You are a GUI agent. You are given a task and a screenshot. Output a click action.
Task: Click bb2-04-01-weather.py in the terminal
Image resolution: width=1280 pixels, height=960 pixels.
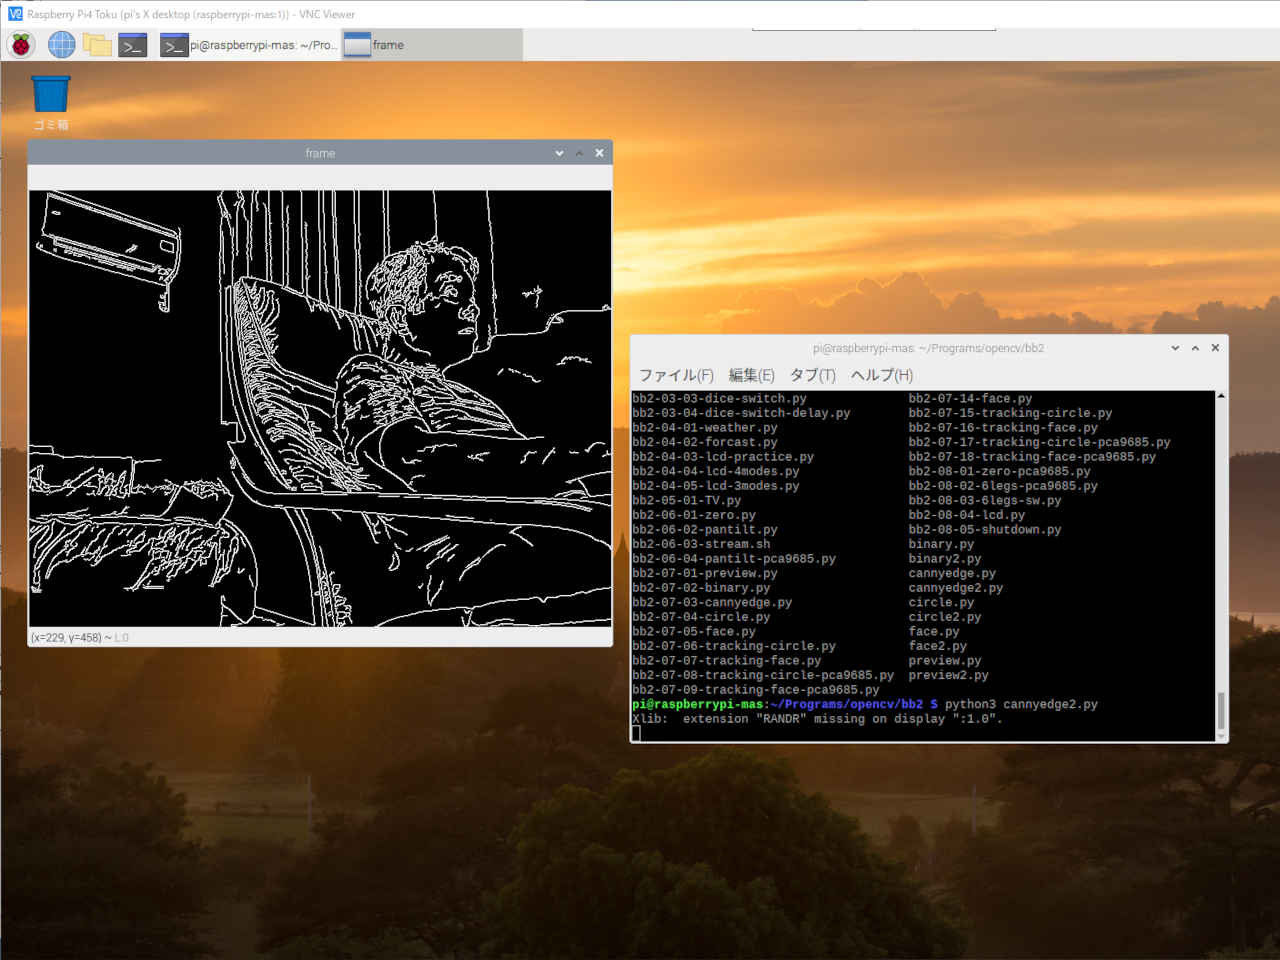pyautogui.click(x=705, y=428)
